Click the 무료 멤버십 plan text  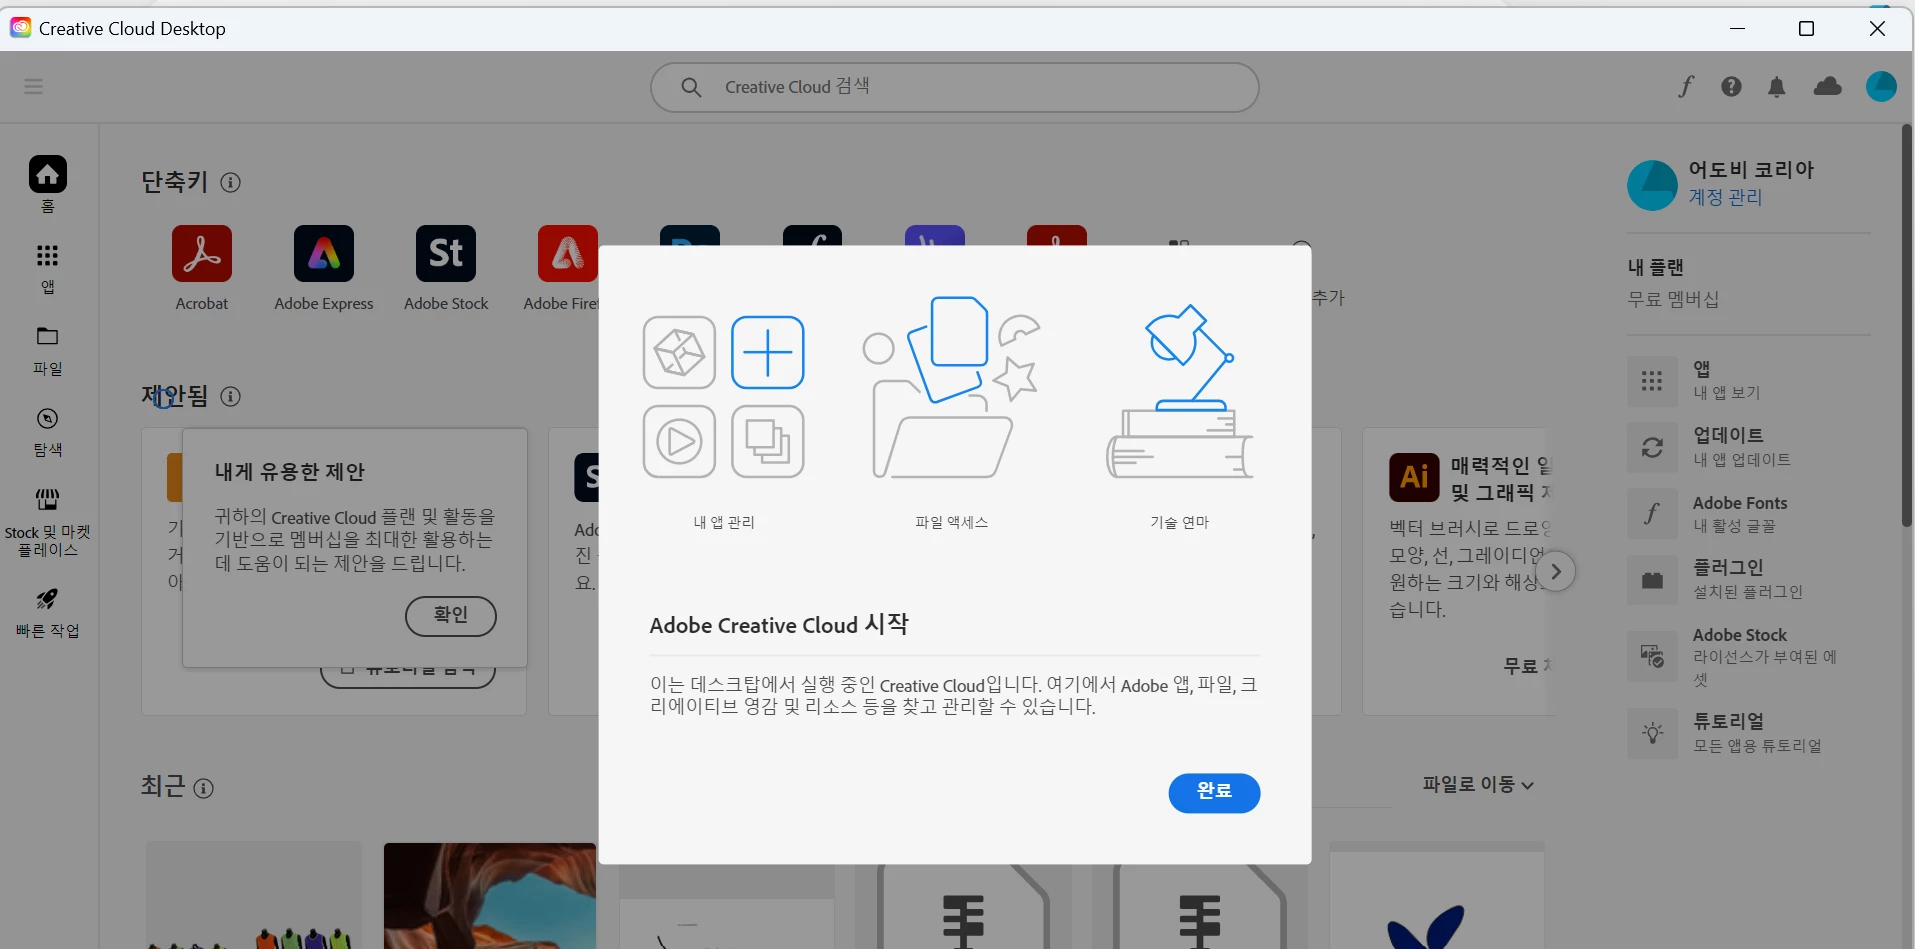1673,299
